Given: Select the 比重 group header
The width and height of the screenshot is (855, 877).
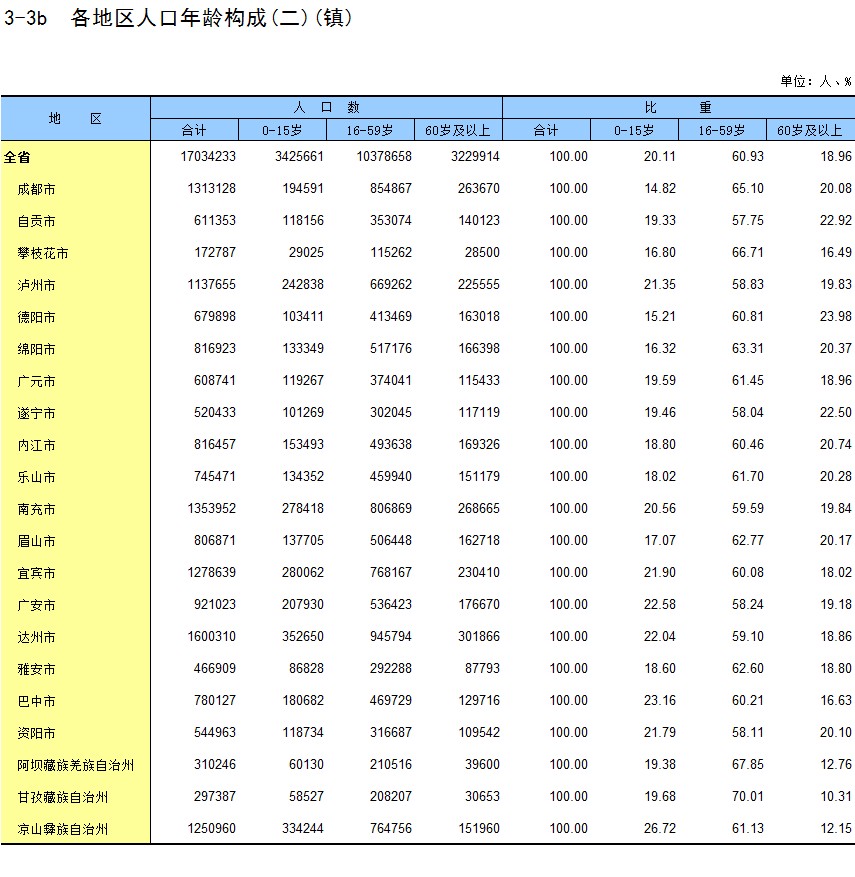Looking at the screenshot, I should tap(678, 107).
